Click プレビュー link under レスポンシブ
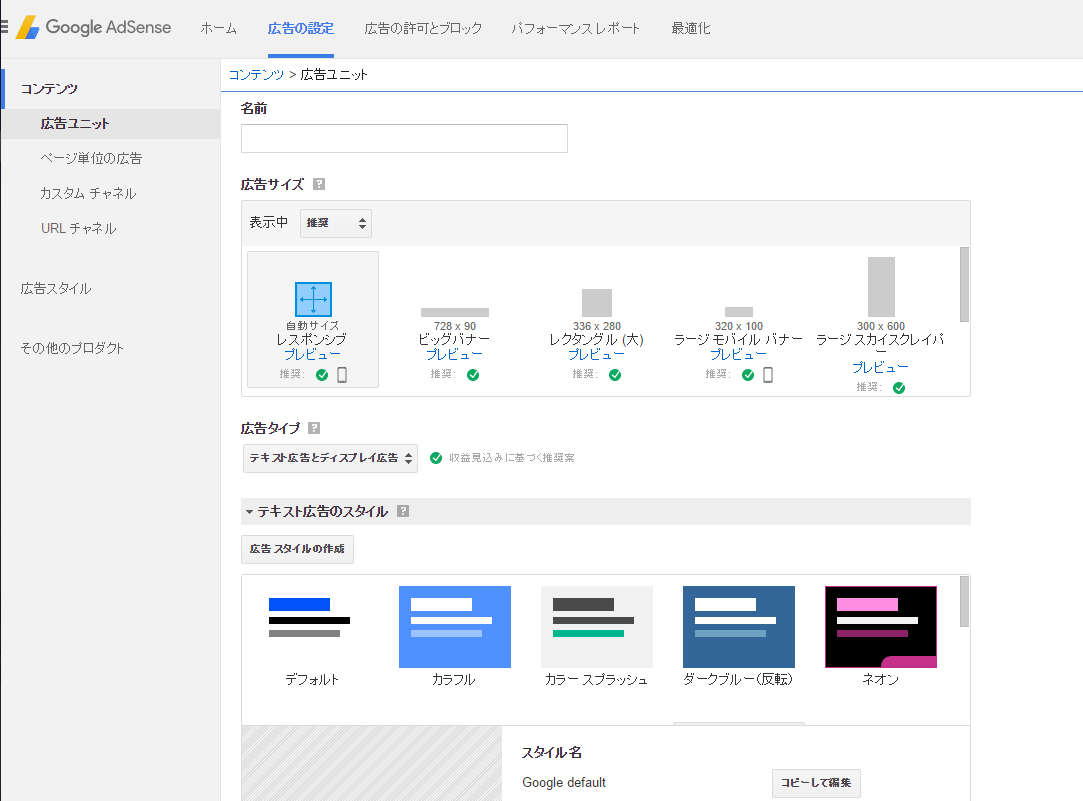The image size is (1083, 801). click(313, 354)
